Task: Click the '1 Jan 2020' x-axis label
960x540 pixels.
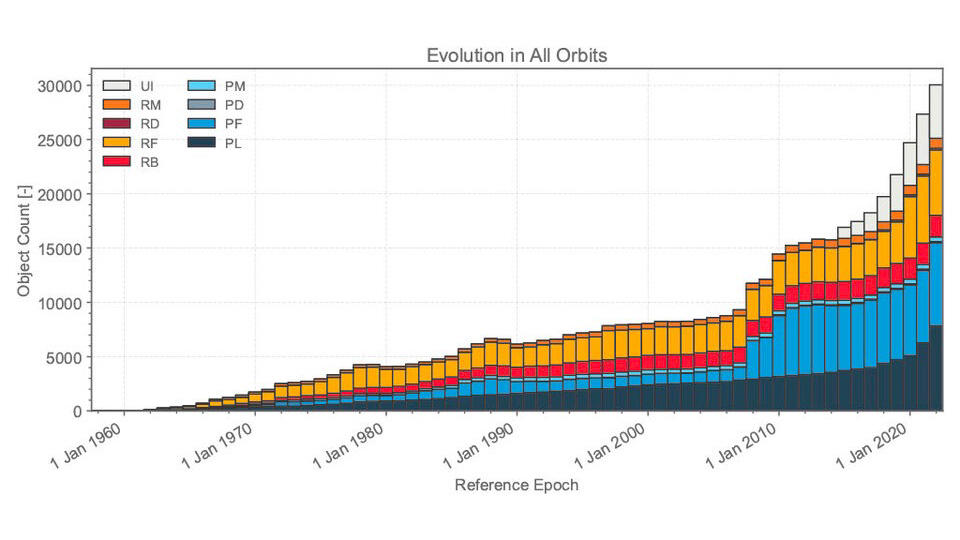Action: click(872, 445)
